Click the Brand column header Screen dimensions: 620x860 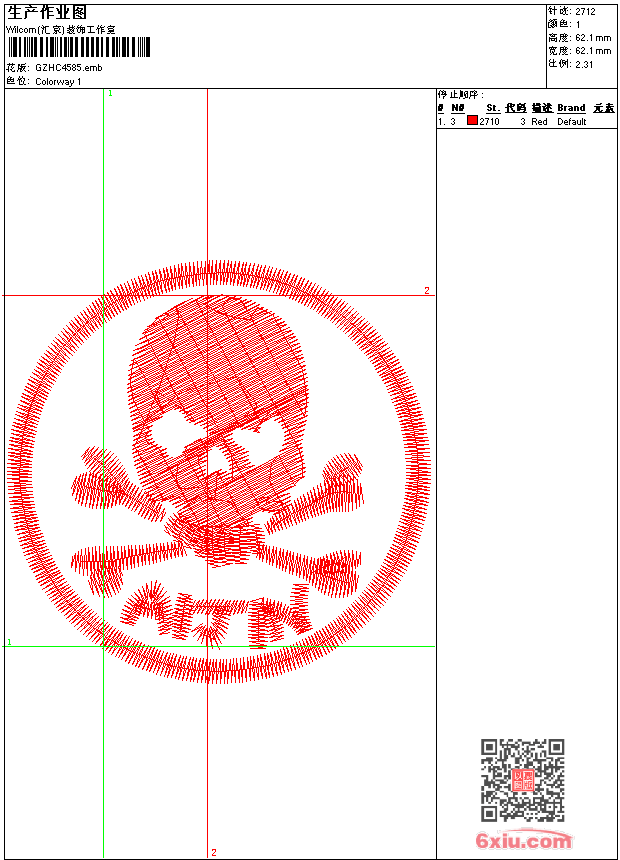click(x=571, y=108)
